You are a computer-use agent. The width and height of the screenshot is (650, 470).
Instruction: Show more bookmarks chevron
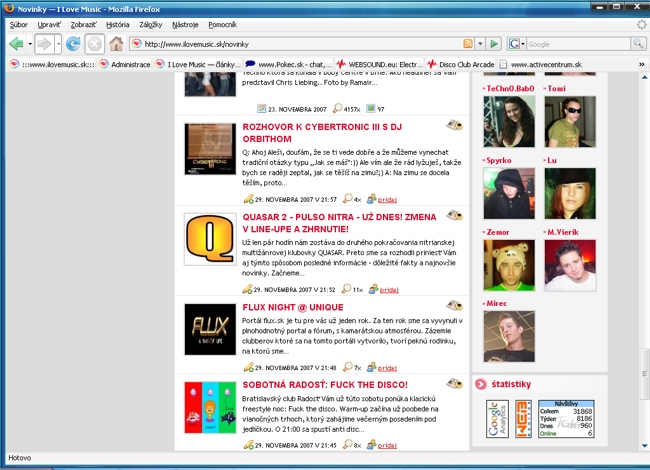pyautogui.click(x=641, y=64)
